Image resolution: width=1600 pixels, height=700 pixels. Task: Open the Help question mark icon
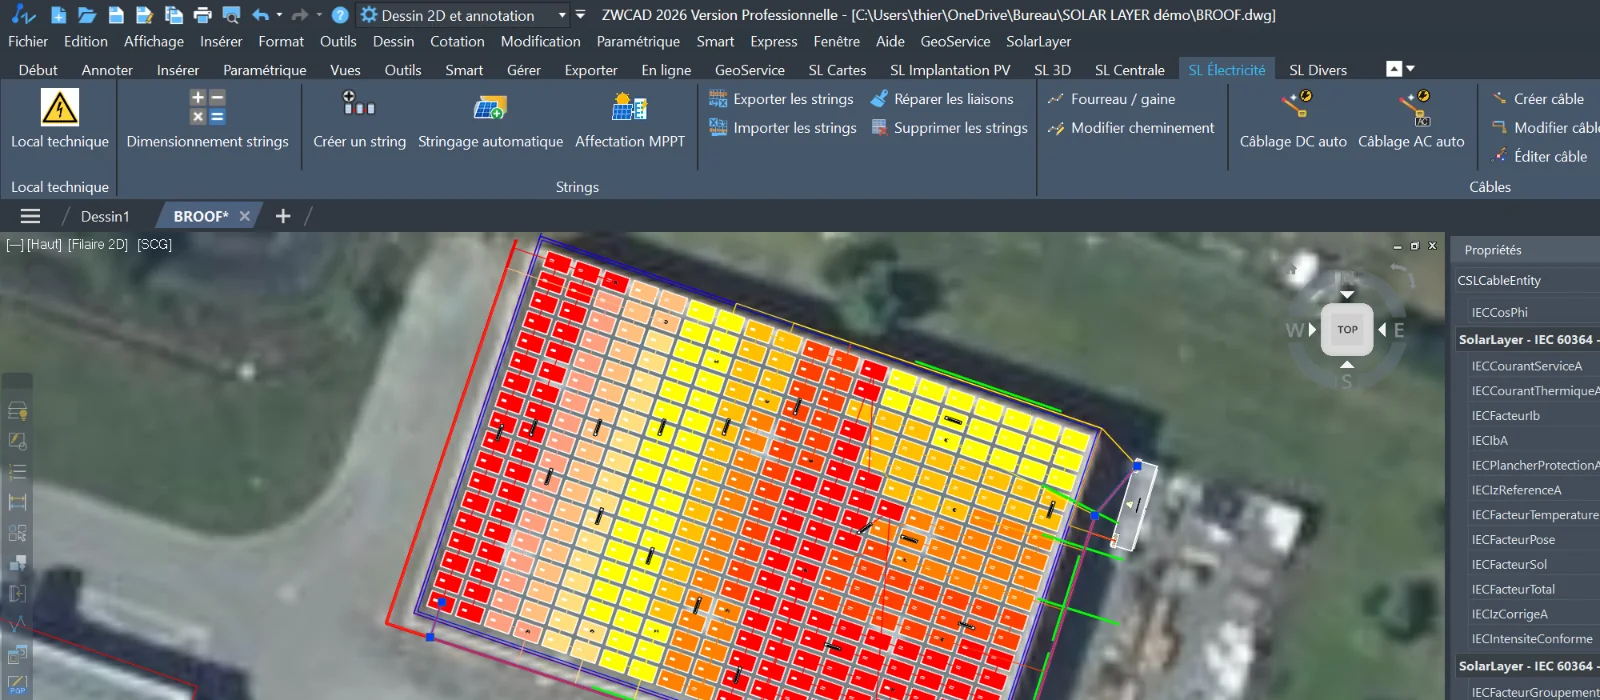tap(340, 15)
